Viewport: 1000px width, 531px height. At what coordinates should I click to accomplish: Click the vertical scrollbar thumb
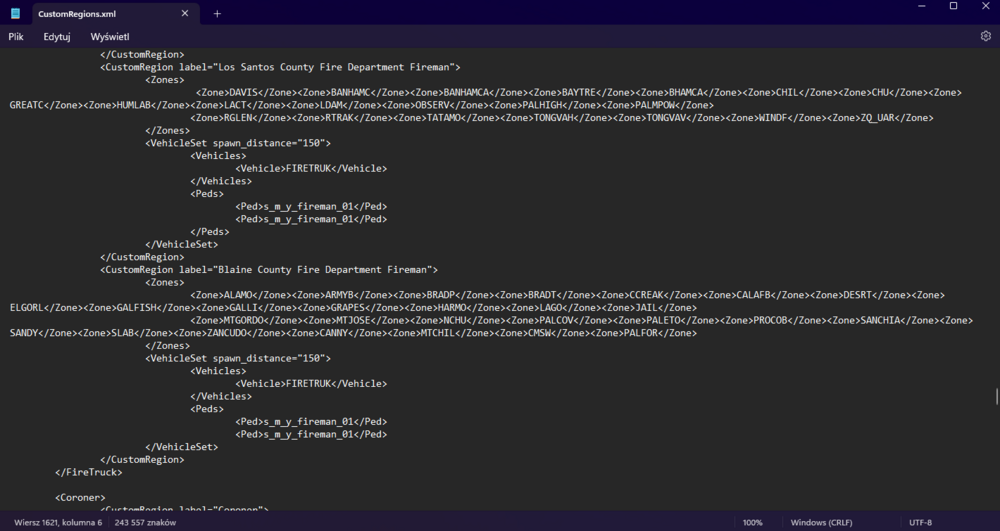(x=996, y=396)
